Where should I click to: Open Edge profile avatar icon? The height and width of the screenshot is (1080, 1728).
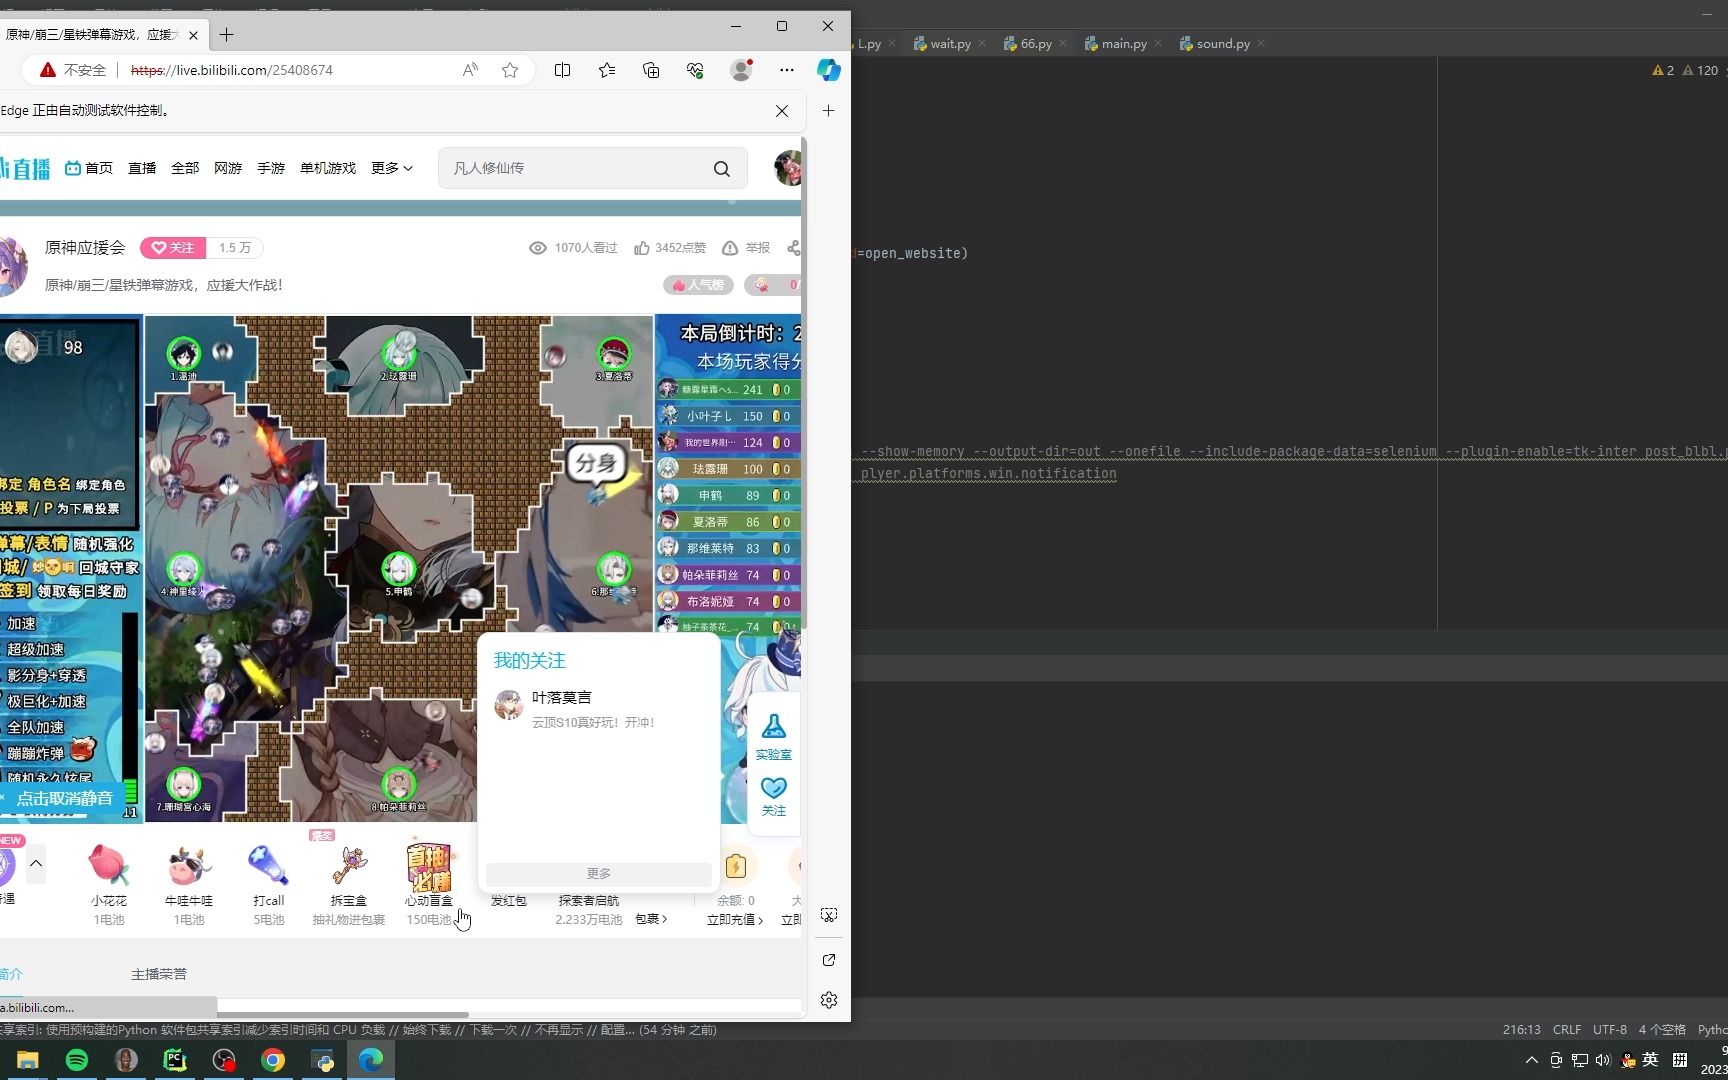[x=741, y=70]
